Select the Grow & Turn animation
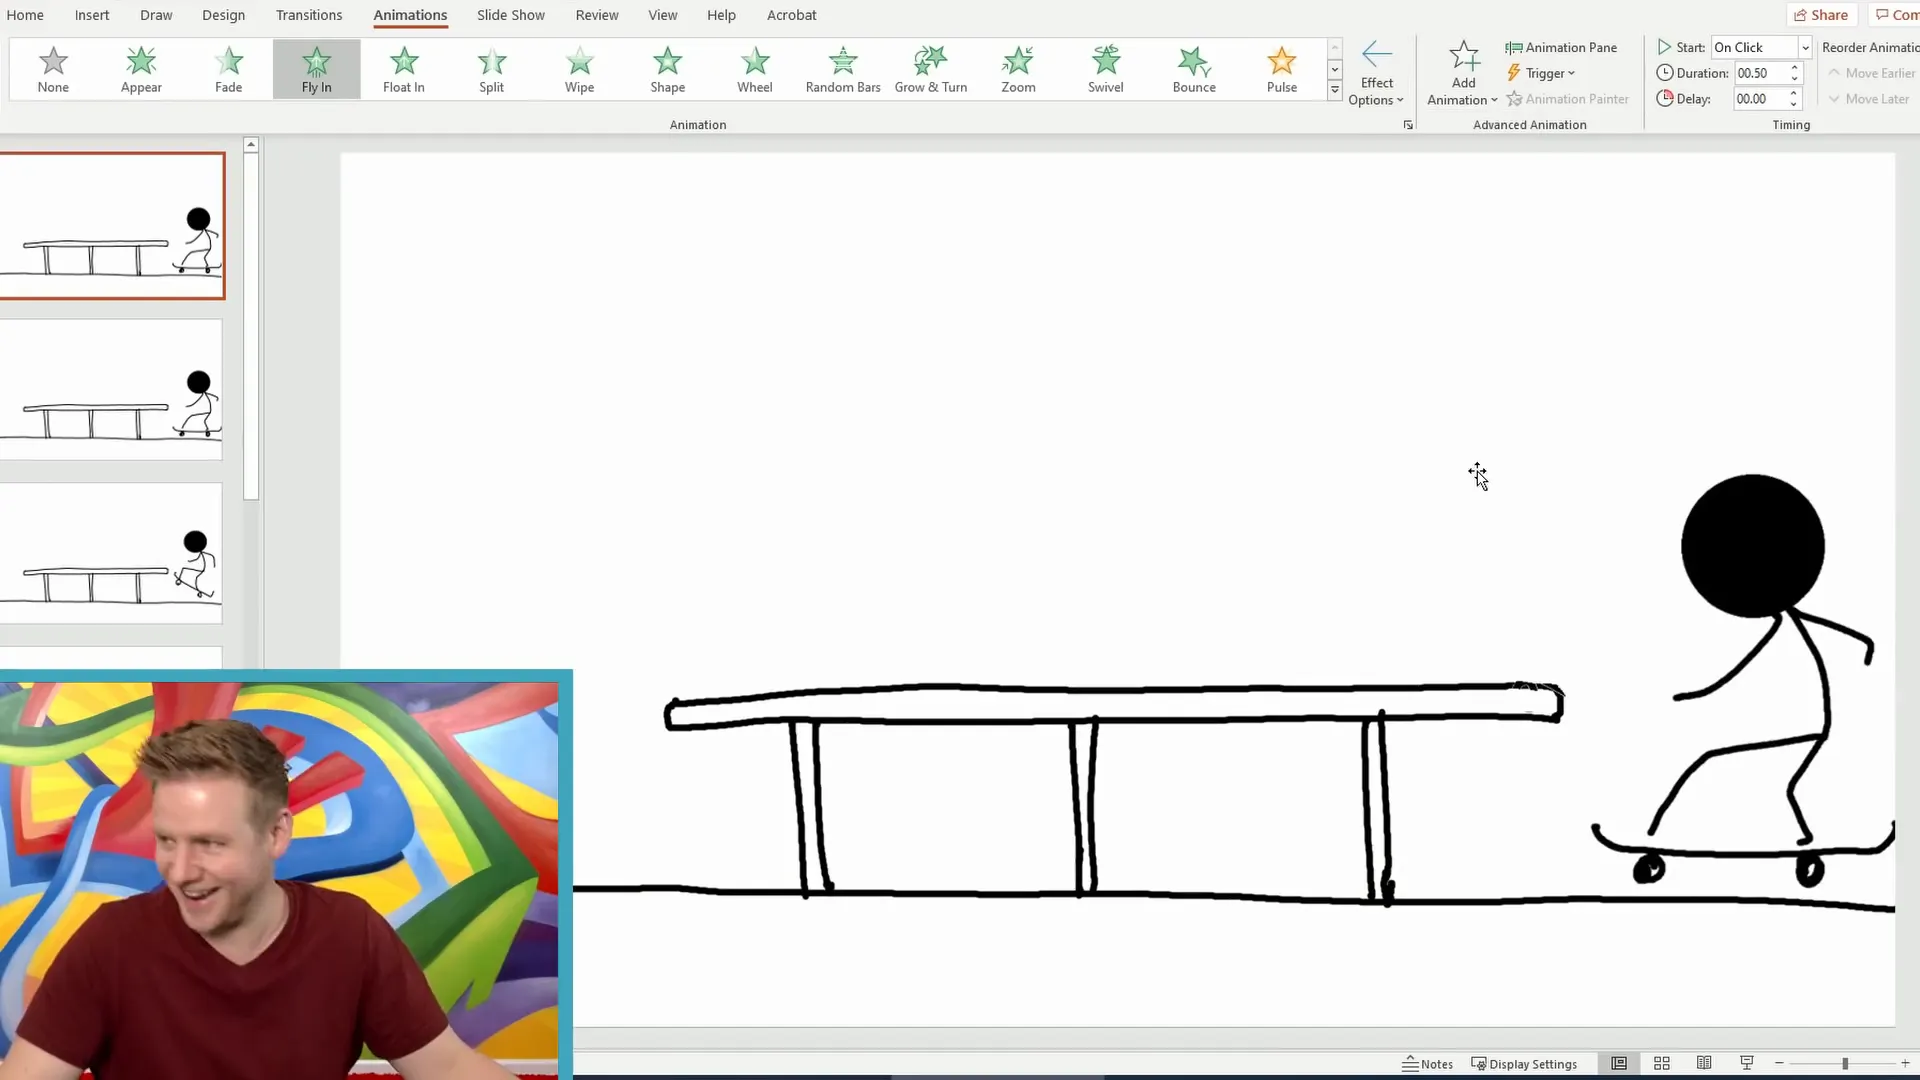 [x=930, y=69]
